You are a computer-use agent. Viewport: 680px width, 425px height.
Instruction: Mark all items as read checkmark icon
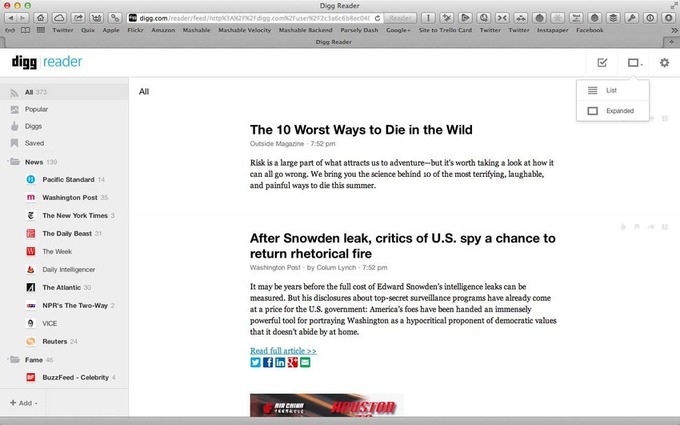point(602,63)
